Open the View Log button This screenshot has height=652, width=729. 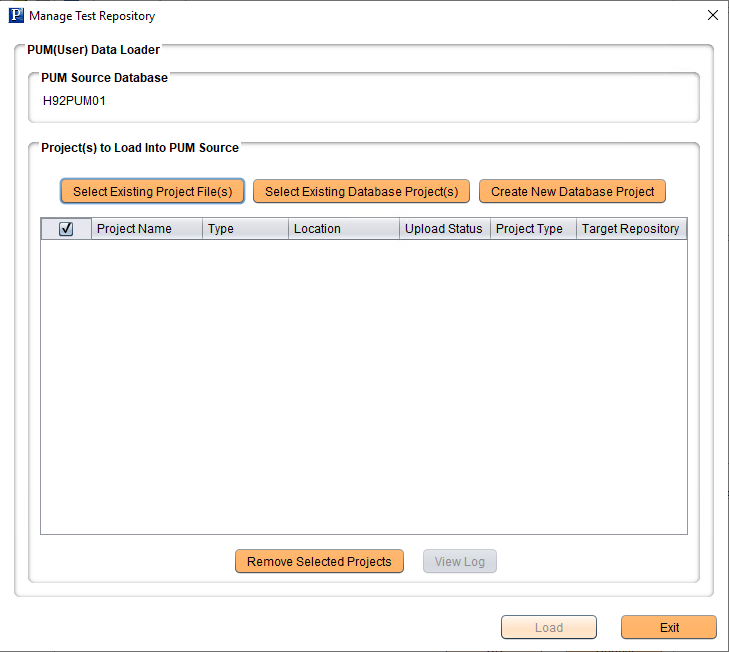(x=460, y=561)
